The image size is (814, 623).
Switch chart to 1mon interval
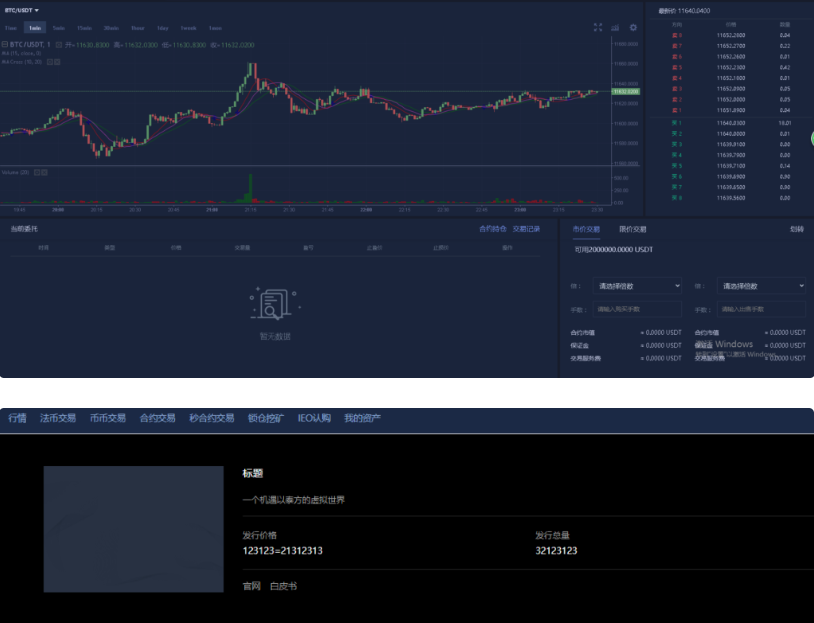pyautogui.click(x=215, y=28)
